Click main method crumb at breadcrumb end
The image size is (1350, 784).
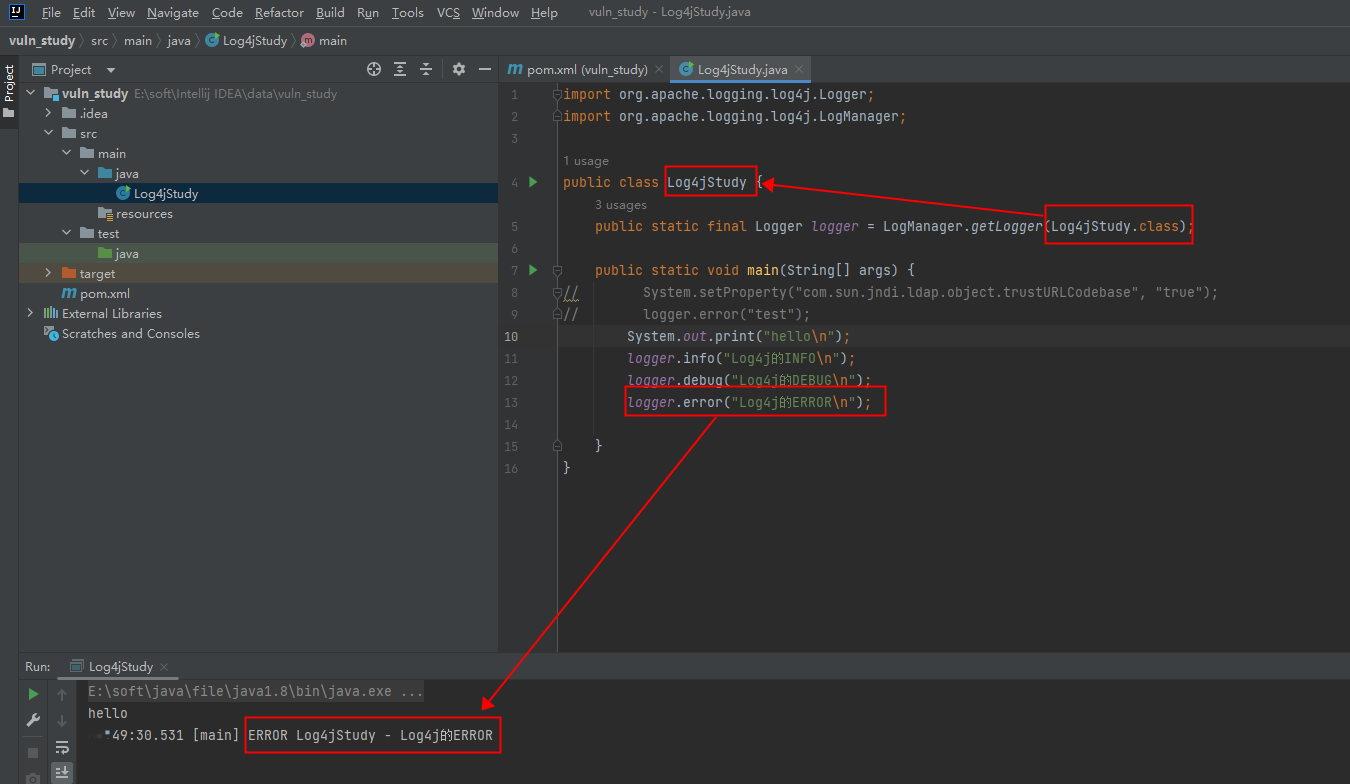pyautogui.click(x=324, y=41)
